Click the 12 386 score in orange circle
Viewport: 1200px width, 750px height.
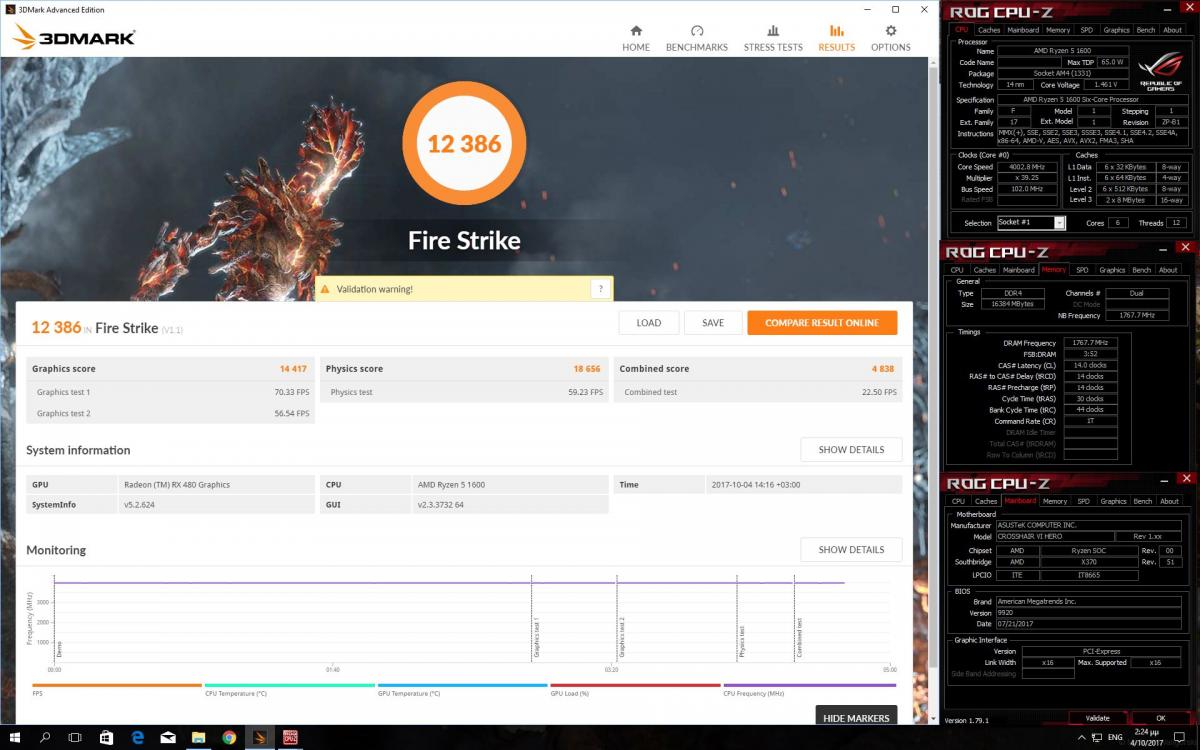coord(464,144)
